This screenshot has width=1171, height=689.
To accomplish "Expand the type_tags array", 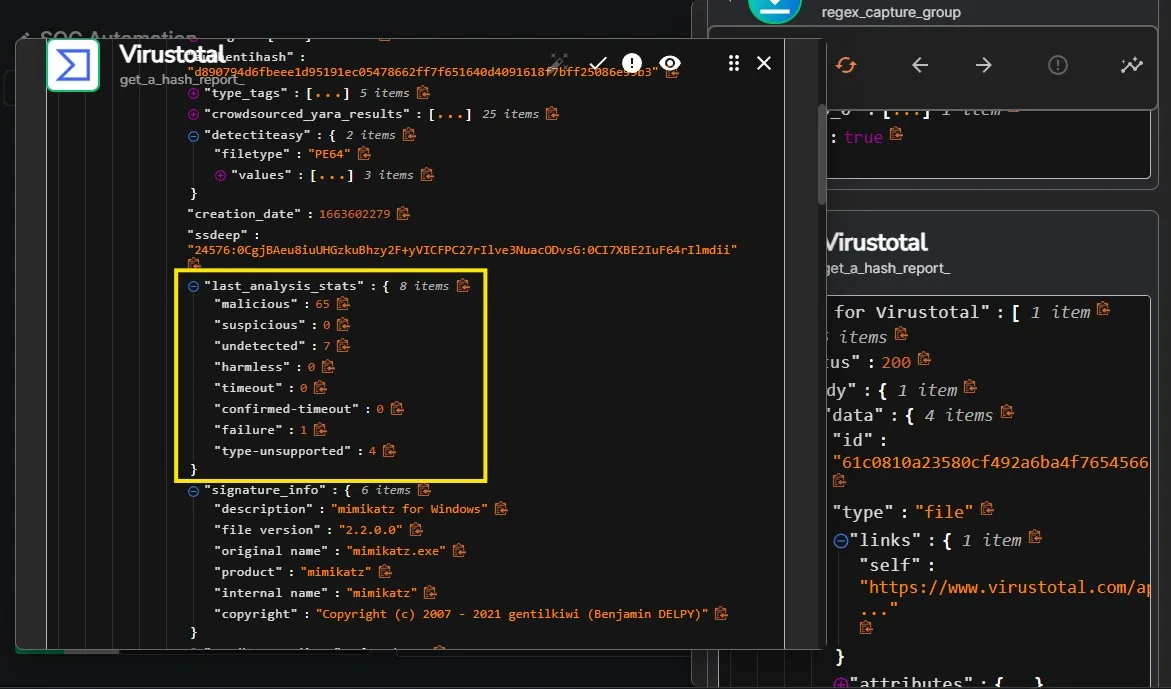I will tap(194, 93).
